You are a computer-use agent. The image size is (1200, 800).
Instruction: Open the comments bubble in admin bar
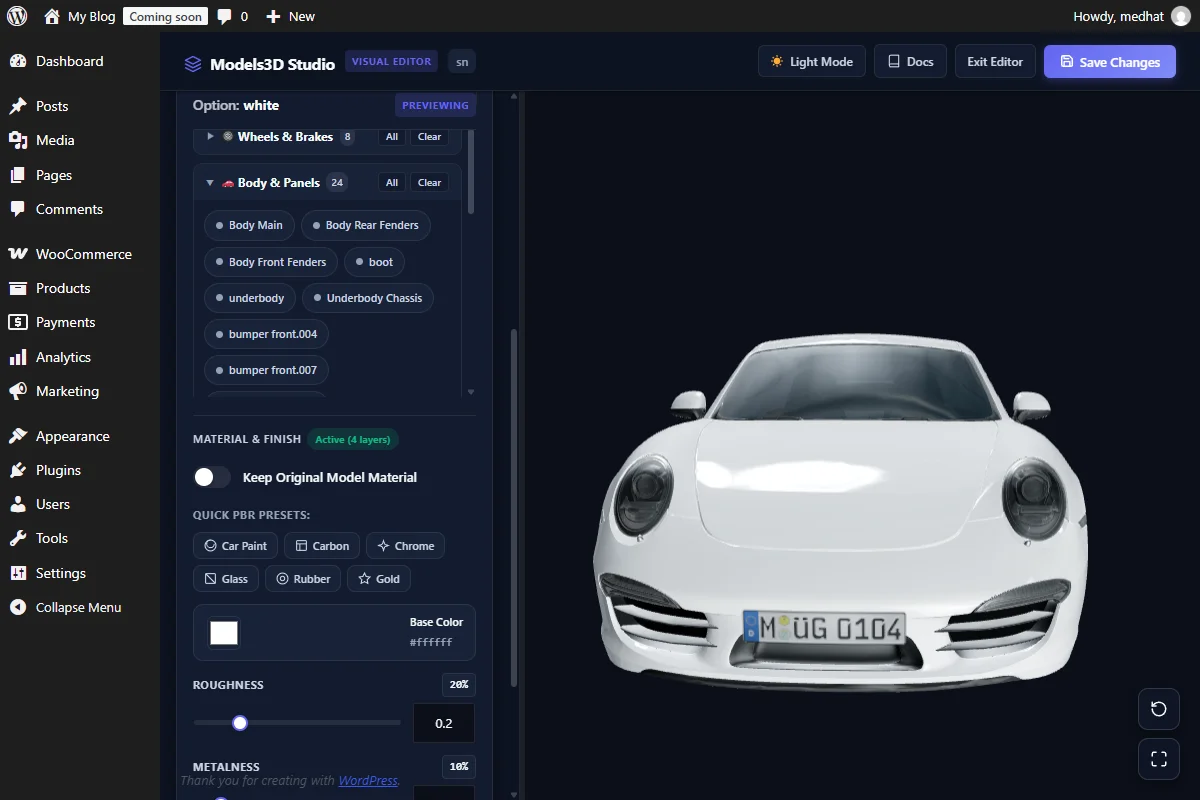point(233,16)
